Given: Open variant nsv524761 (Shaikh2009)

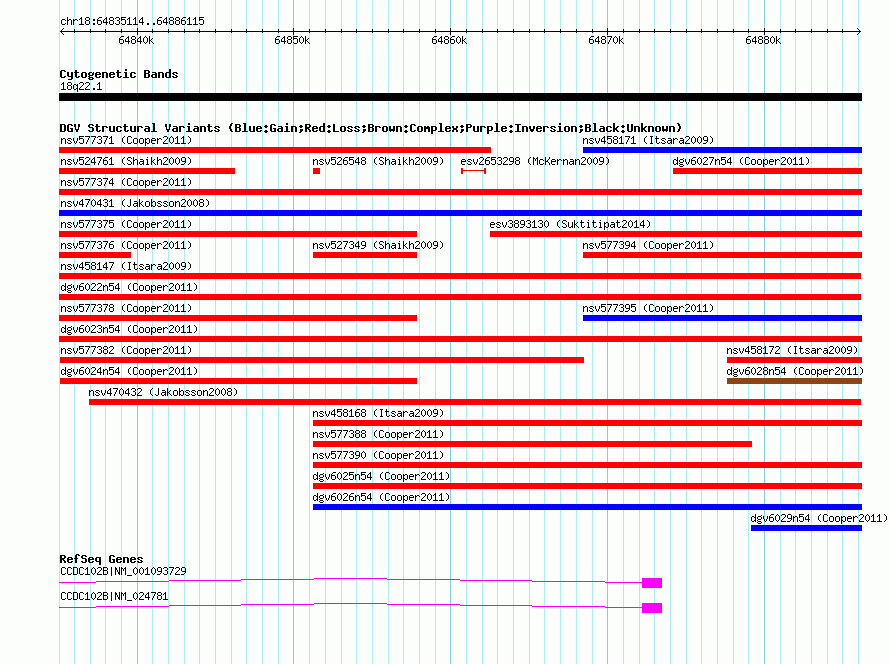Looking at the screenshot, I should [x=126, y=161].
